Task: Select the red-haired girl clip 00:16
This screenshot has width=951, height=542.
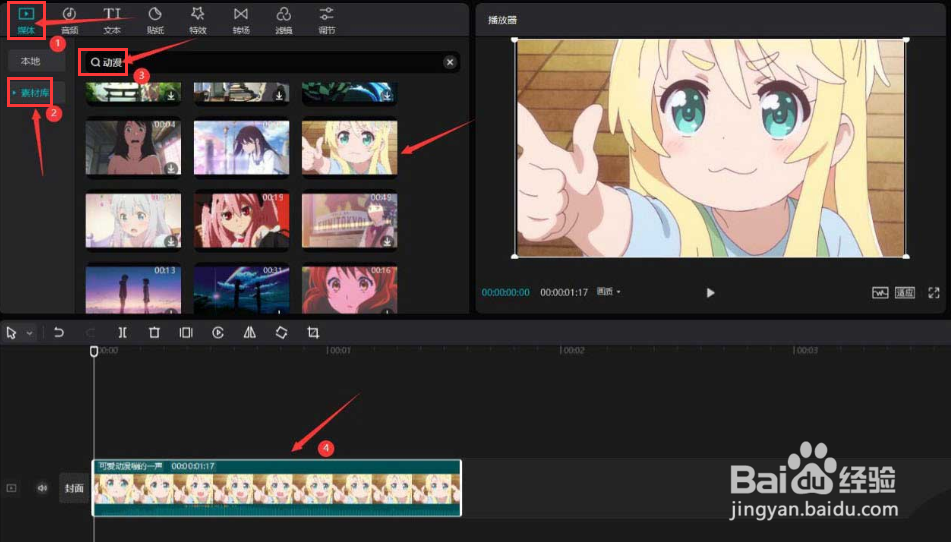Action: pyautogui.click(x=350, y=289)
